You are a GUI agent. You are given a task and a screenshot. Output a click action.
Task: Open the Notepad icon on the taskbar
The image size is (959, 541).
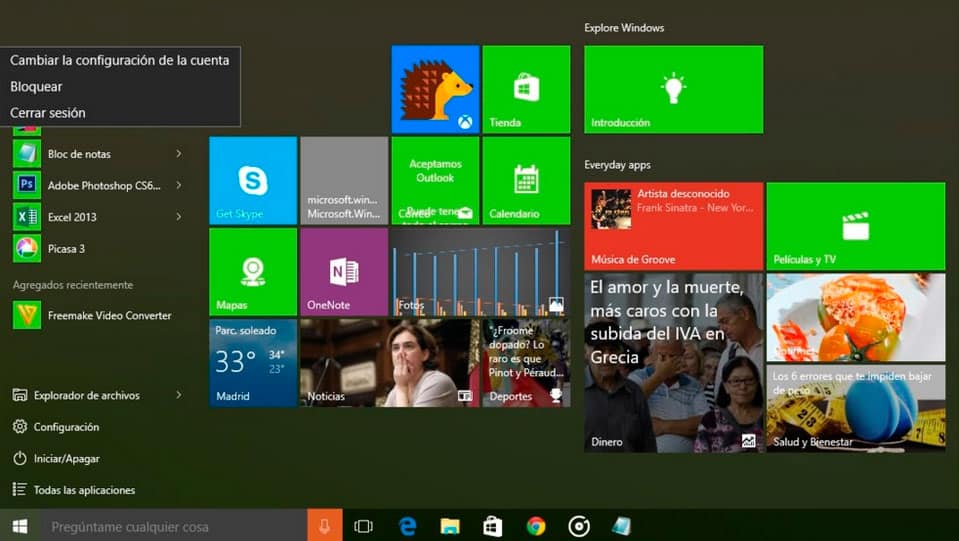pyautogui.click(x=621, y=526)
